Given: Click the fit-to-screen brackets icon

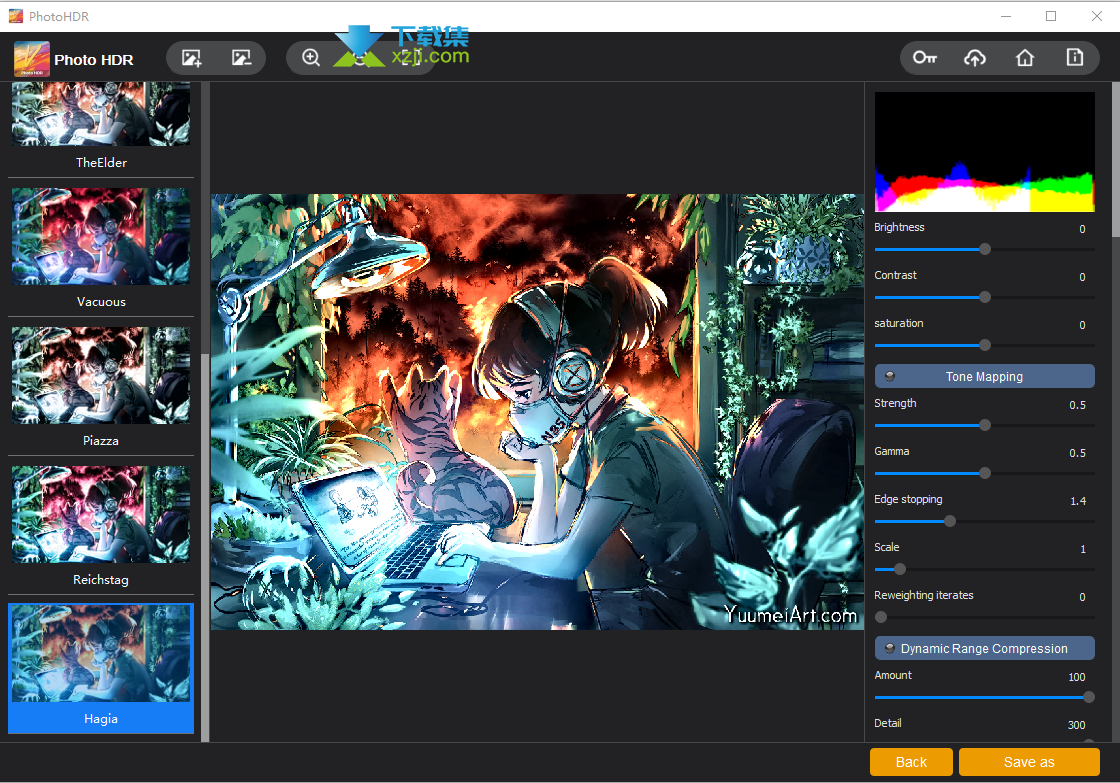Looking at the screenshot, I should 409,58.
